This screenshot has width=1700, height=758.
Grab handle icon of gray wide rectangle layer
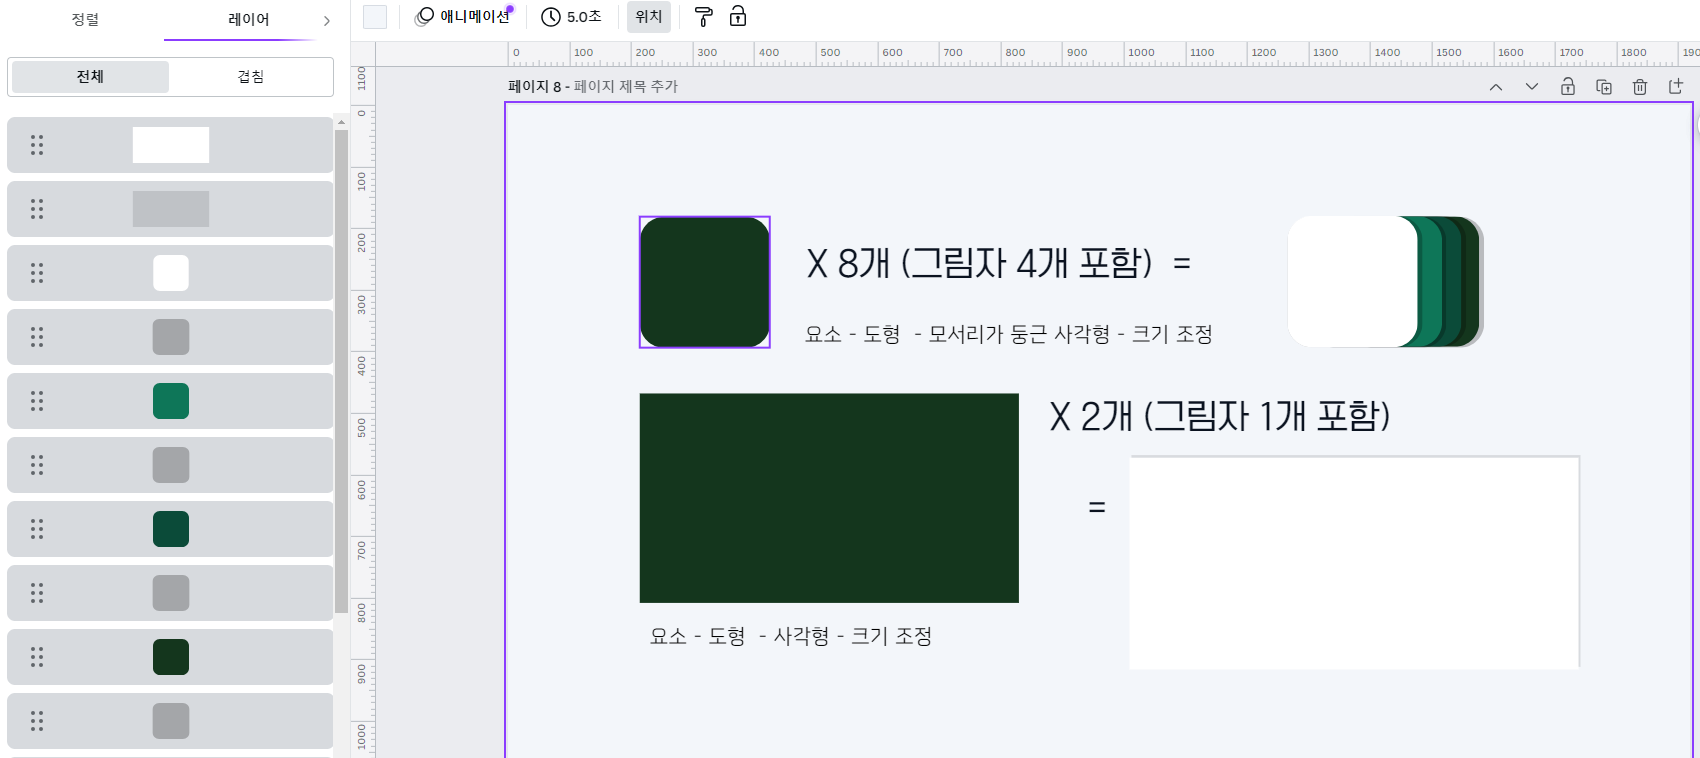[x=37, y=209]
